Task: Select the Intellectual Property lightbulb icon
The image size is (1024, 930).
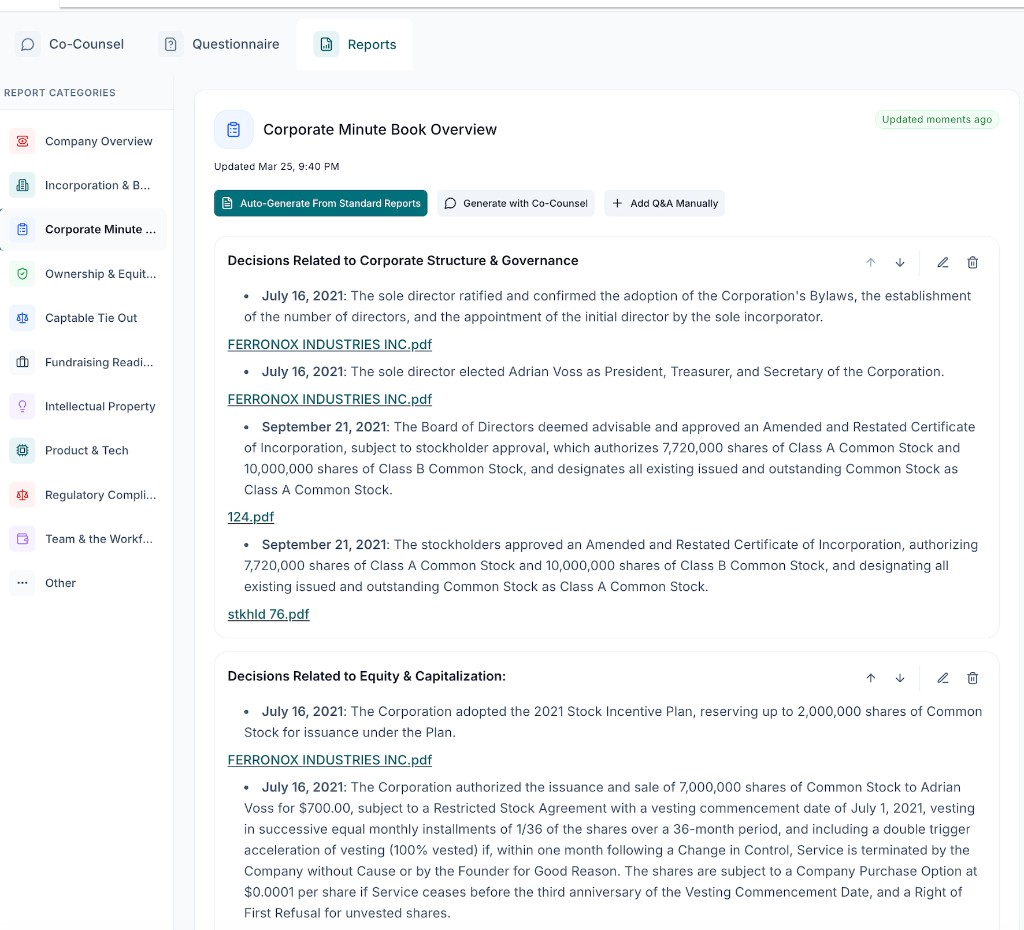Action: click(x=22, y=406)
